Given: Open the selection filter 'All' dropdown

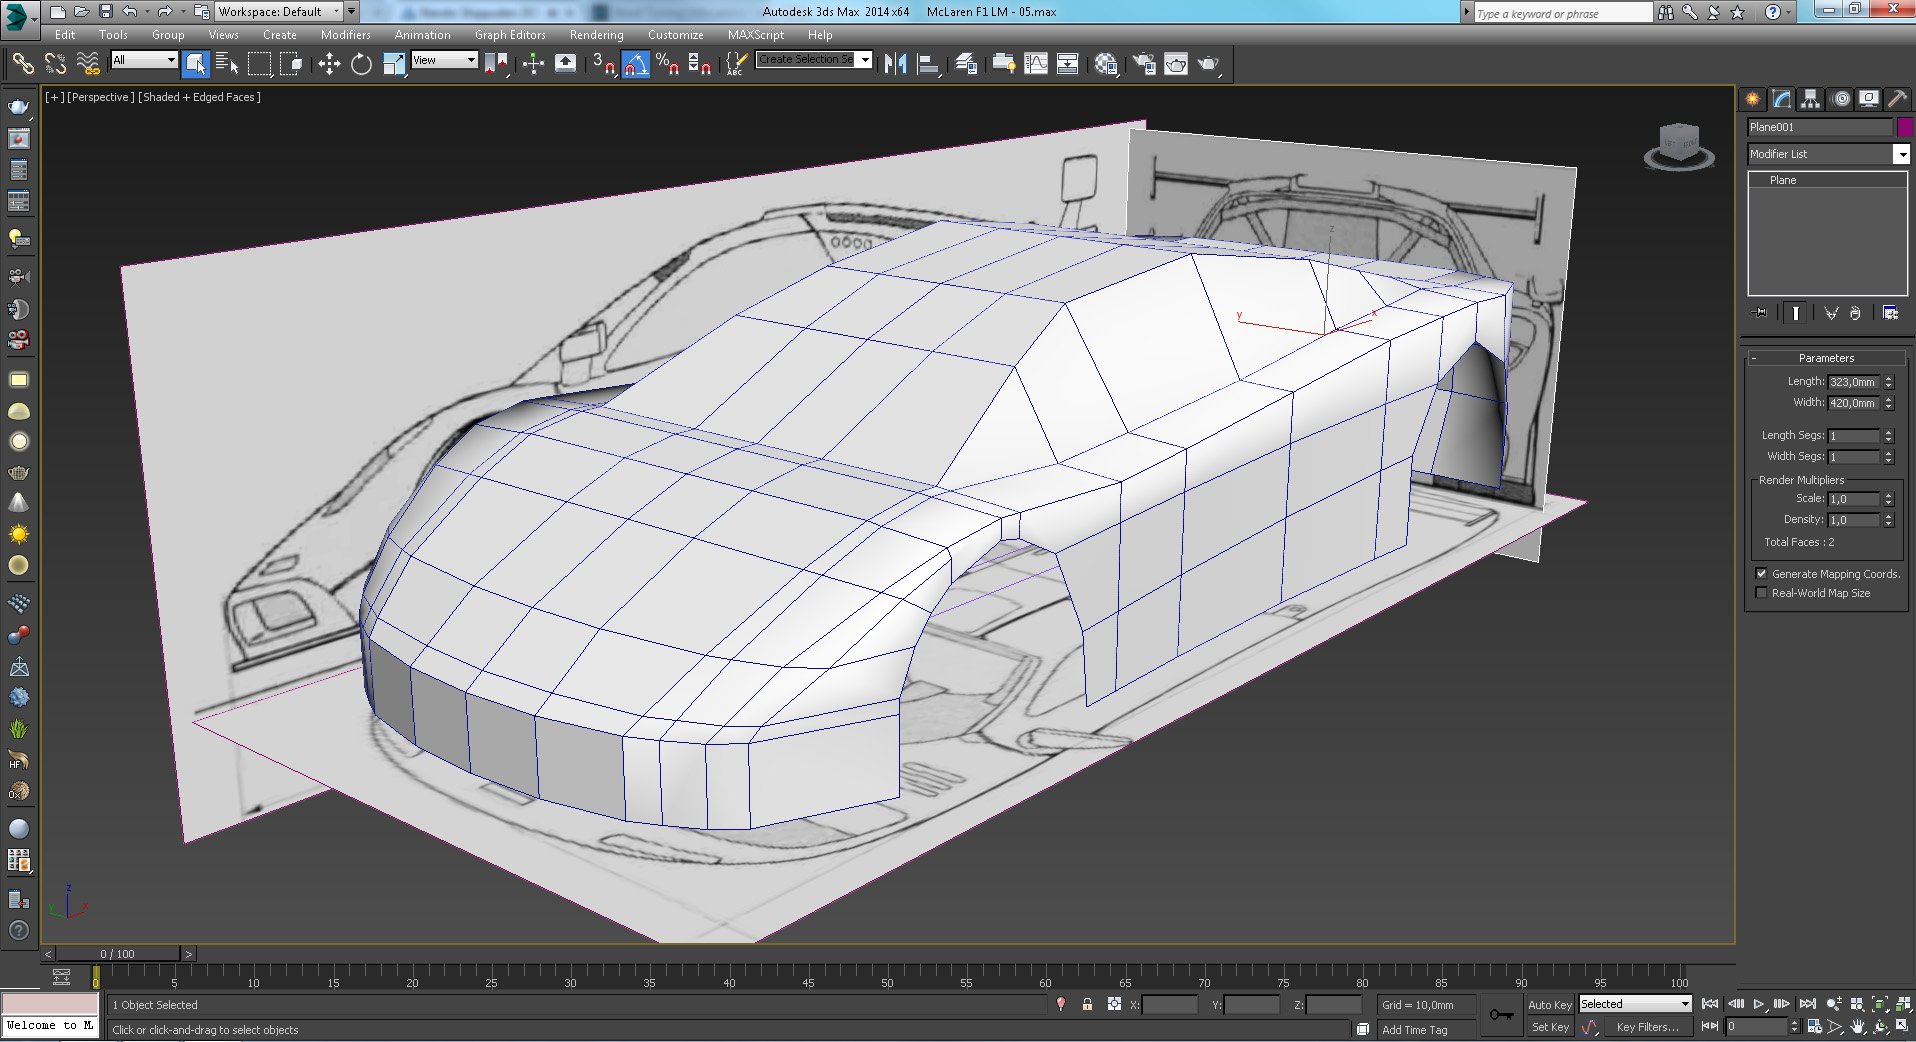Looking at the screenshot, I should (144, 61).
